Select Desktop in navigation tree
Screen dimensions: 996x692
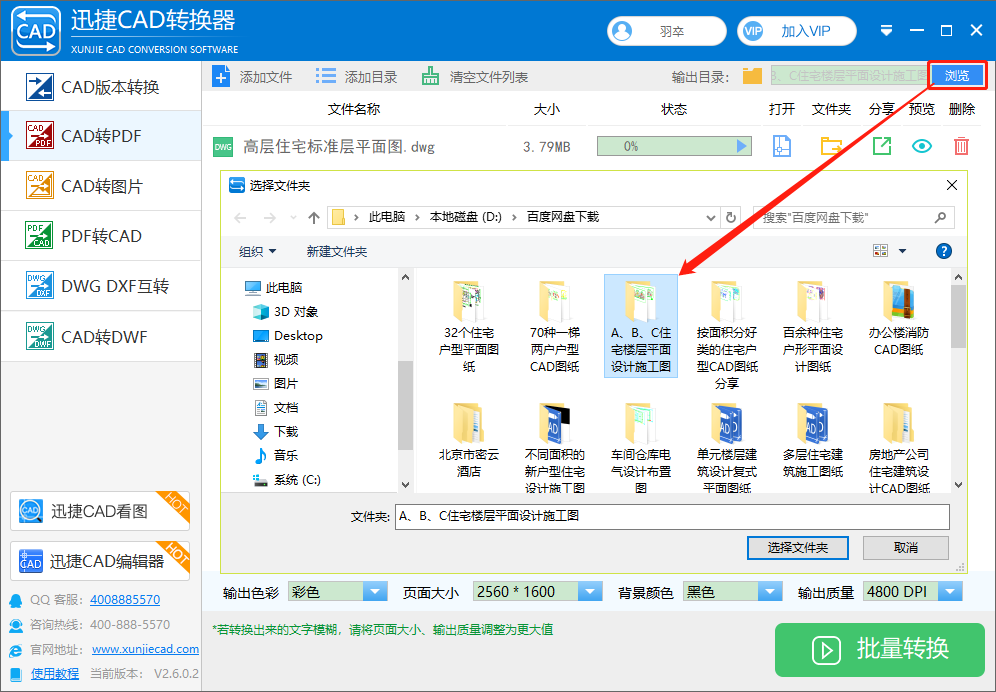288,336
